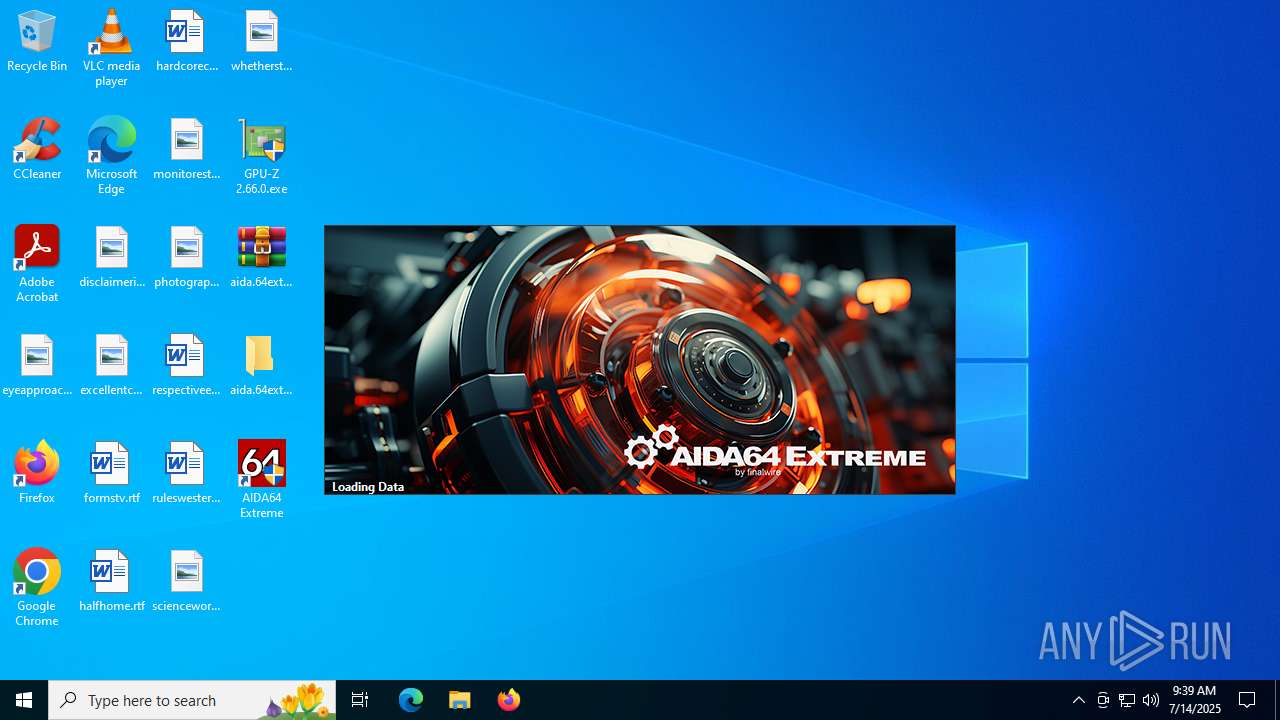Select the hardcorec... Word document
The image size is (1280, 720).
(186, 41)
